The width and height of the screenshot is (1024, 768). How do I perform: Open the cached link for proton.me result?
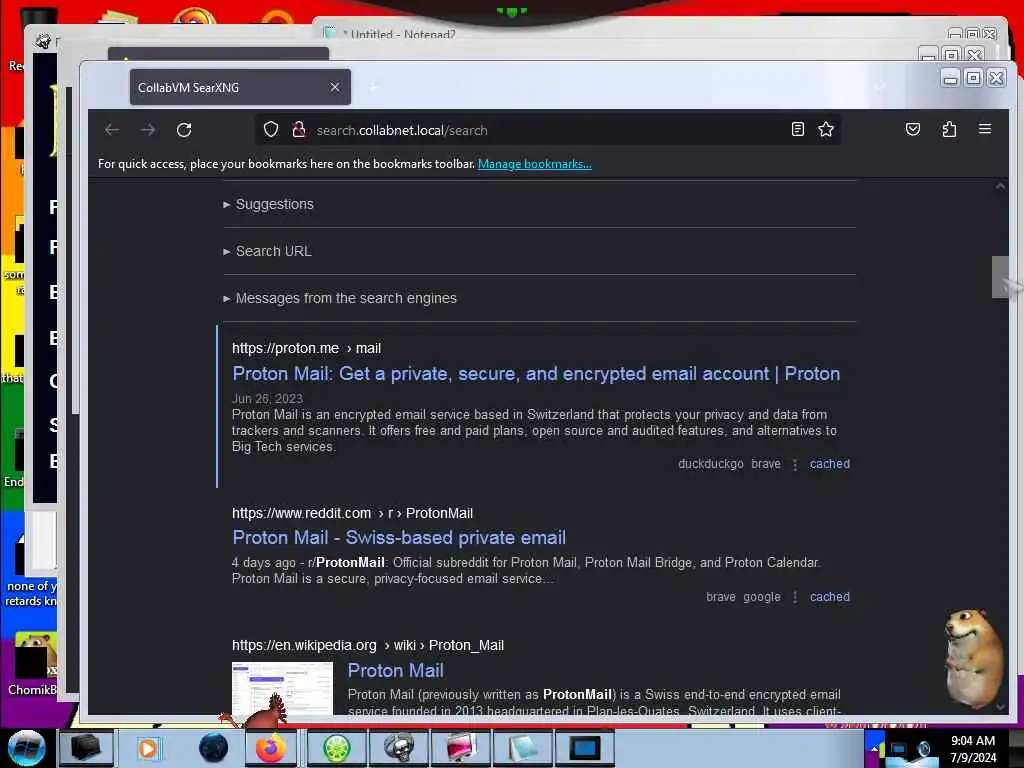click(829, 464)
